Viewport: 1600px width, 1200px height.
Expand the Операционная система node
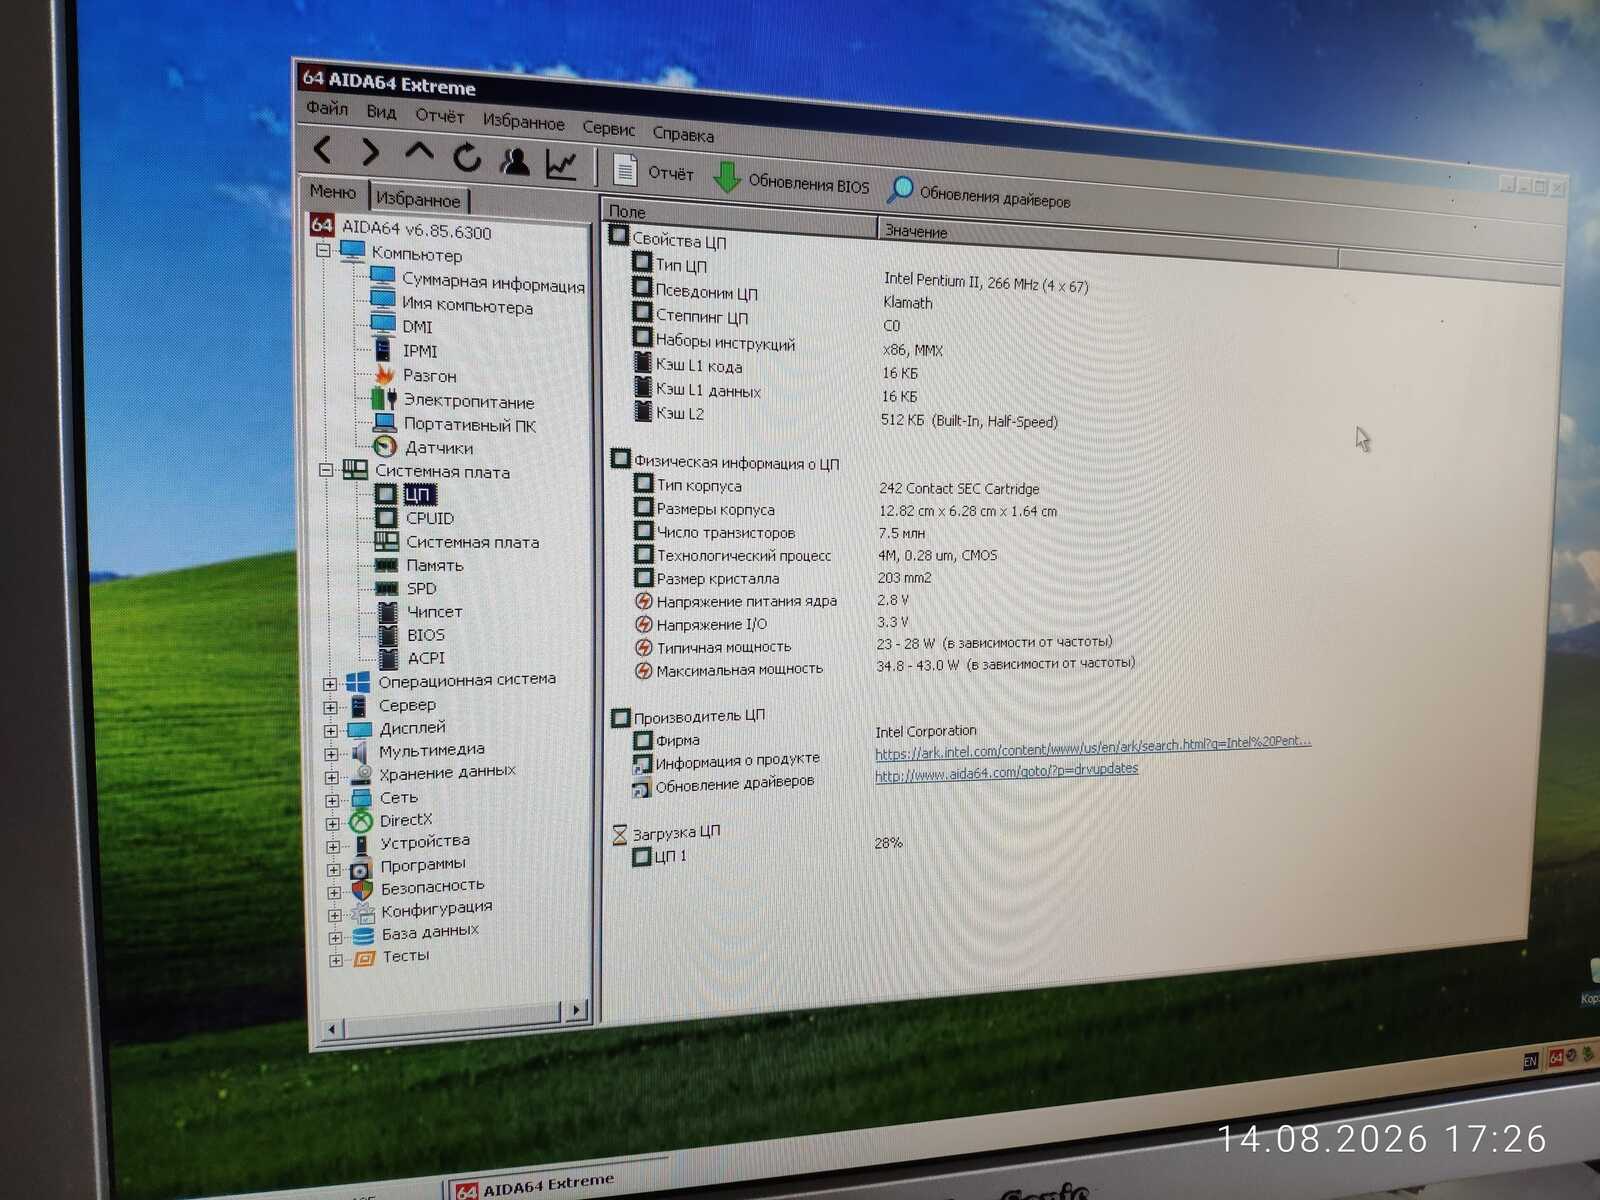click(x=330, y=684)
